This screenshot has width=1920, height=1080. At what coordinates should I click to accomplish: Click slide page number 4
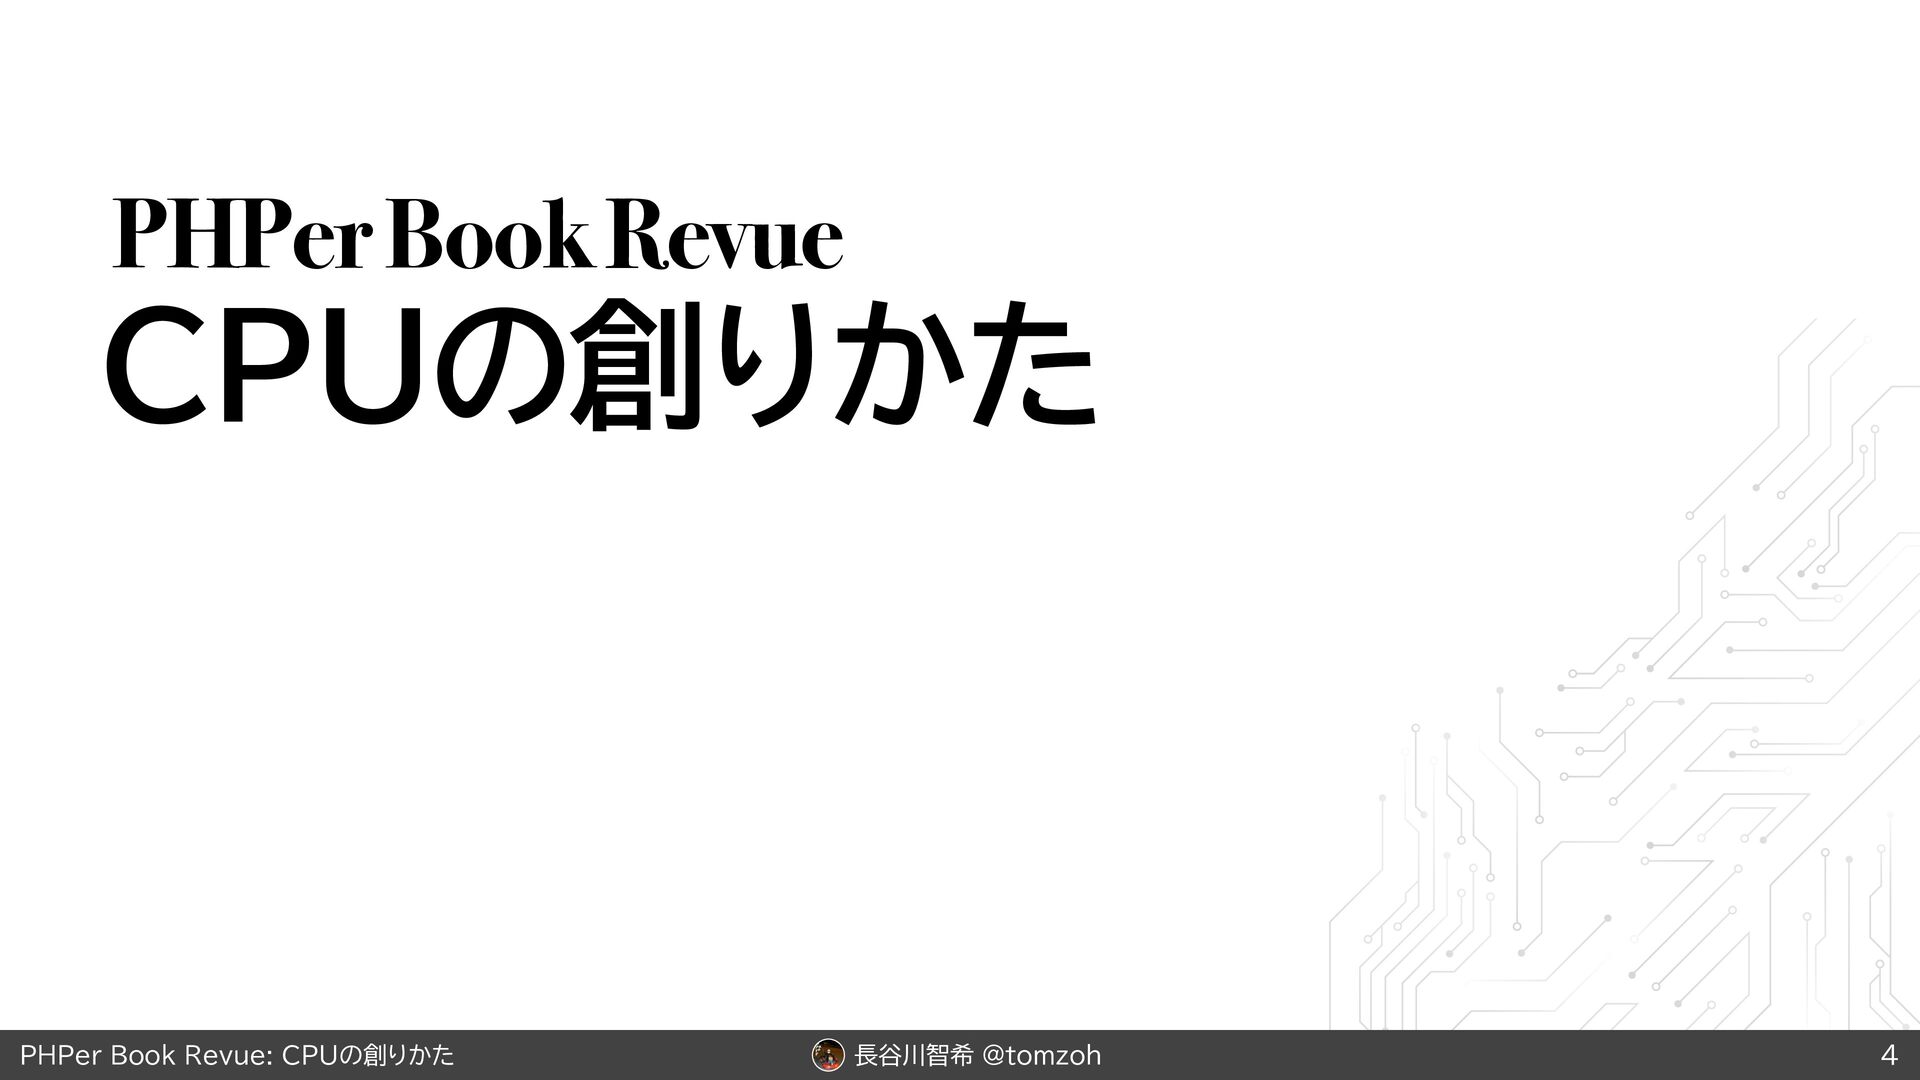(x=1888, y=1055)
